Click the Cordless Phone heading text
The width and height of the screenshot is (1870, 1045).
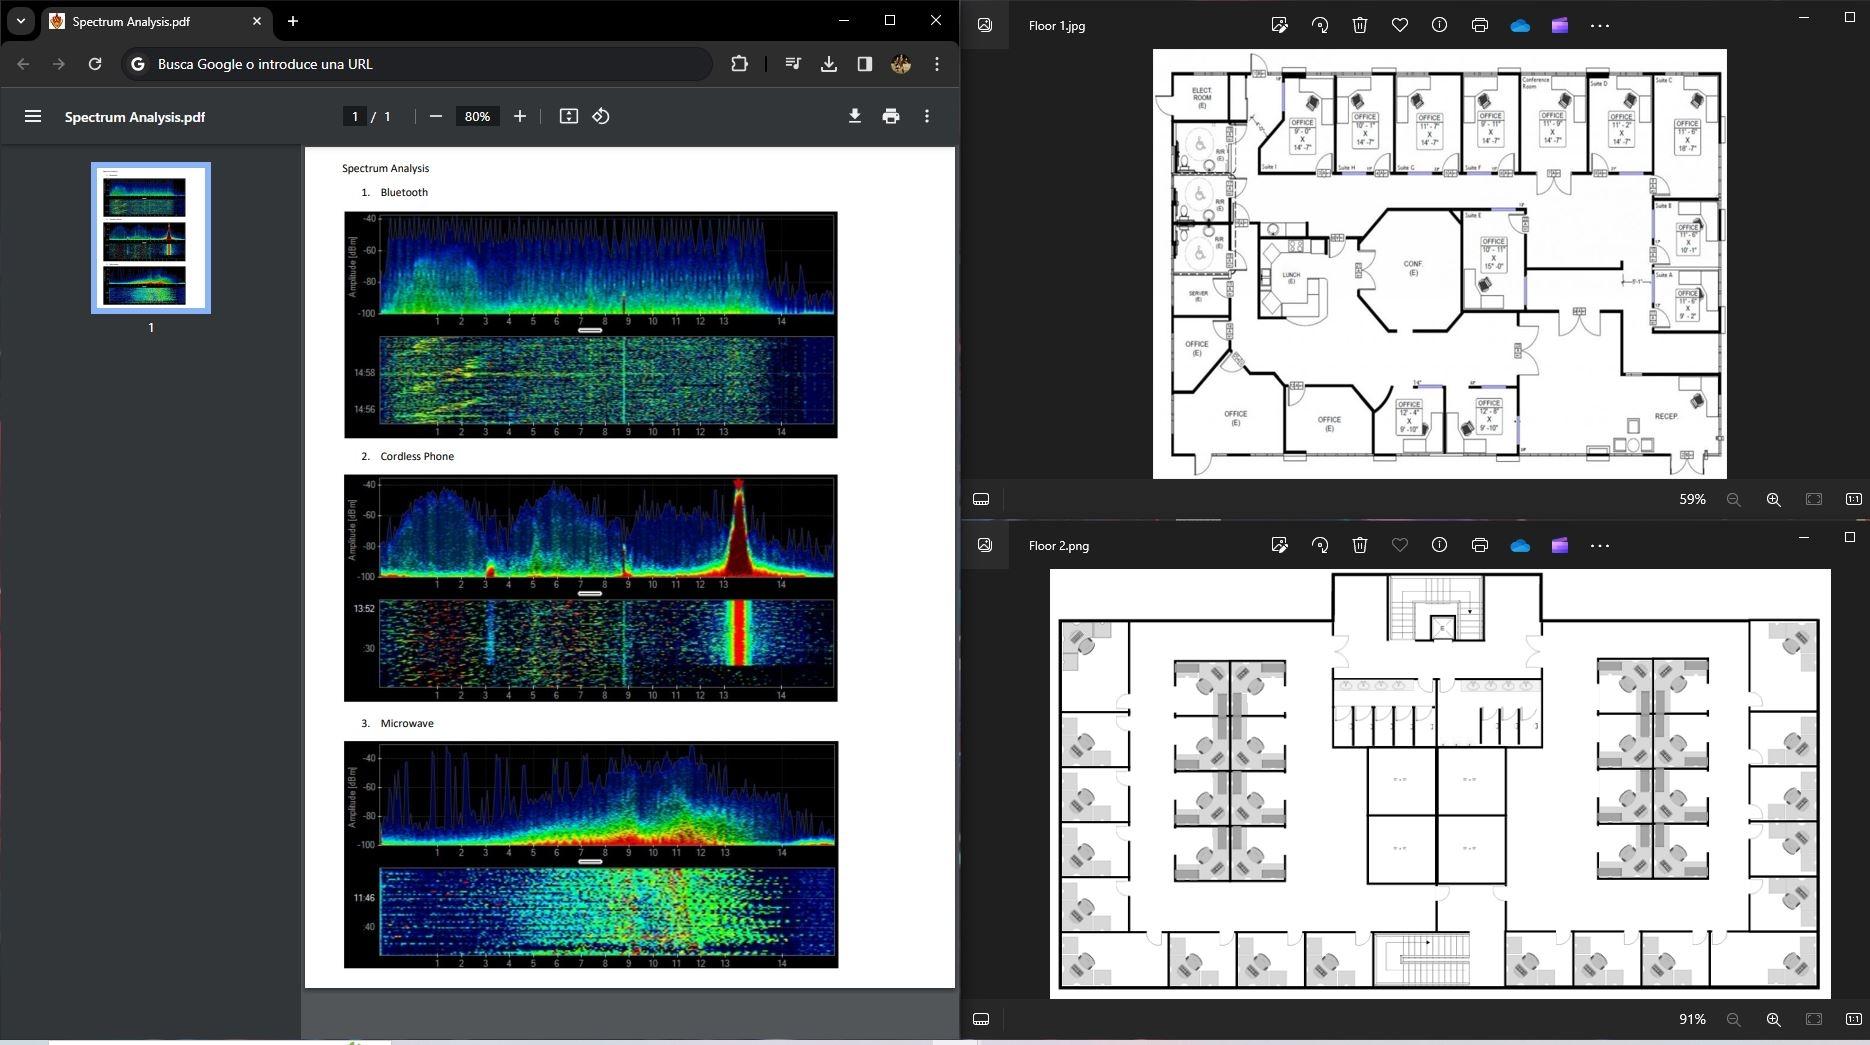coord(417,456)
